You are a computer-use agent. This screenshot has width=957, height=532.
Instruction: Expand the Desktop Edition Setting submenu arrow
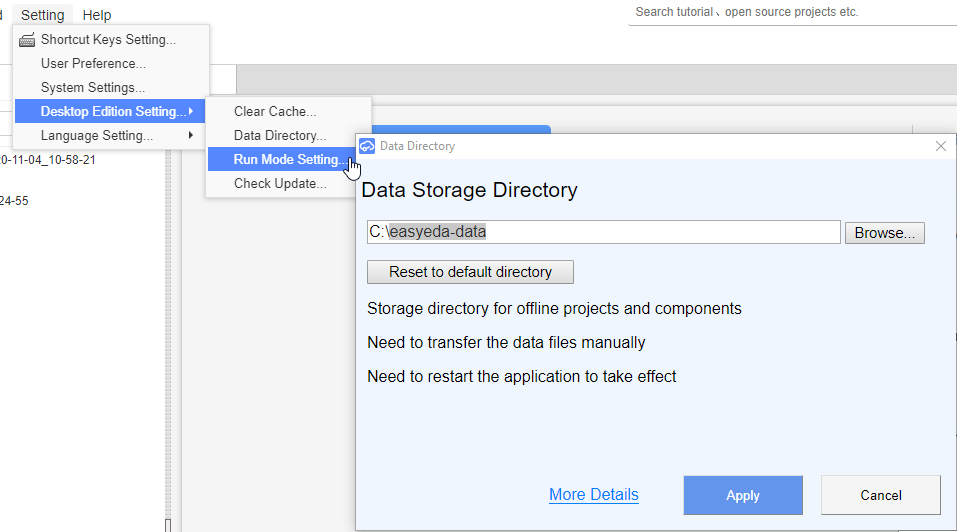[x=191, y=111]
